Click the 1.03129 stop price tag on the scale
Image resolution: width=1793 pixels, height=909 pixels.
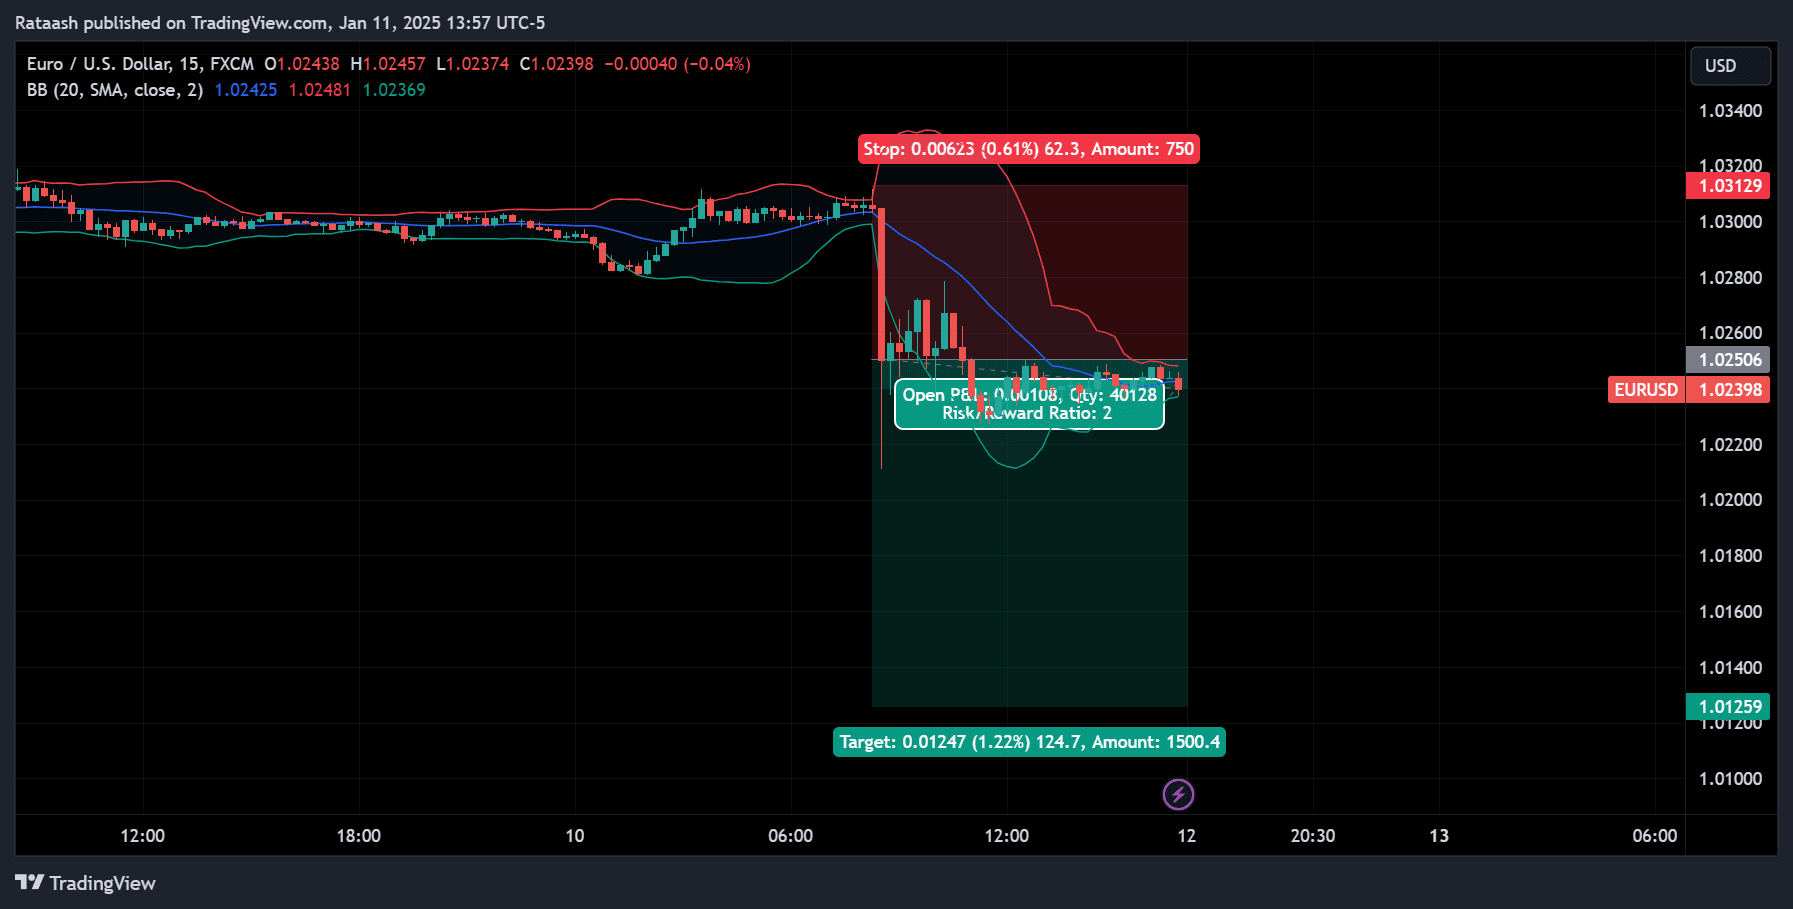[1728, 186]
